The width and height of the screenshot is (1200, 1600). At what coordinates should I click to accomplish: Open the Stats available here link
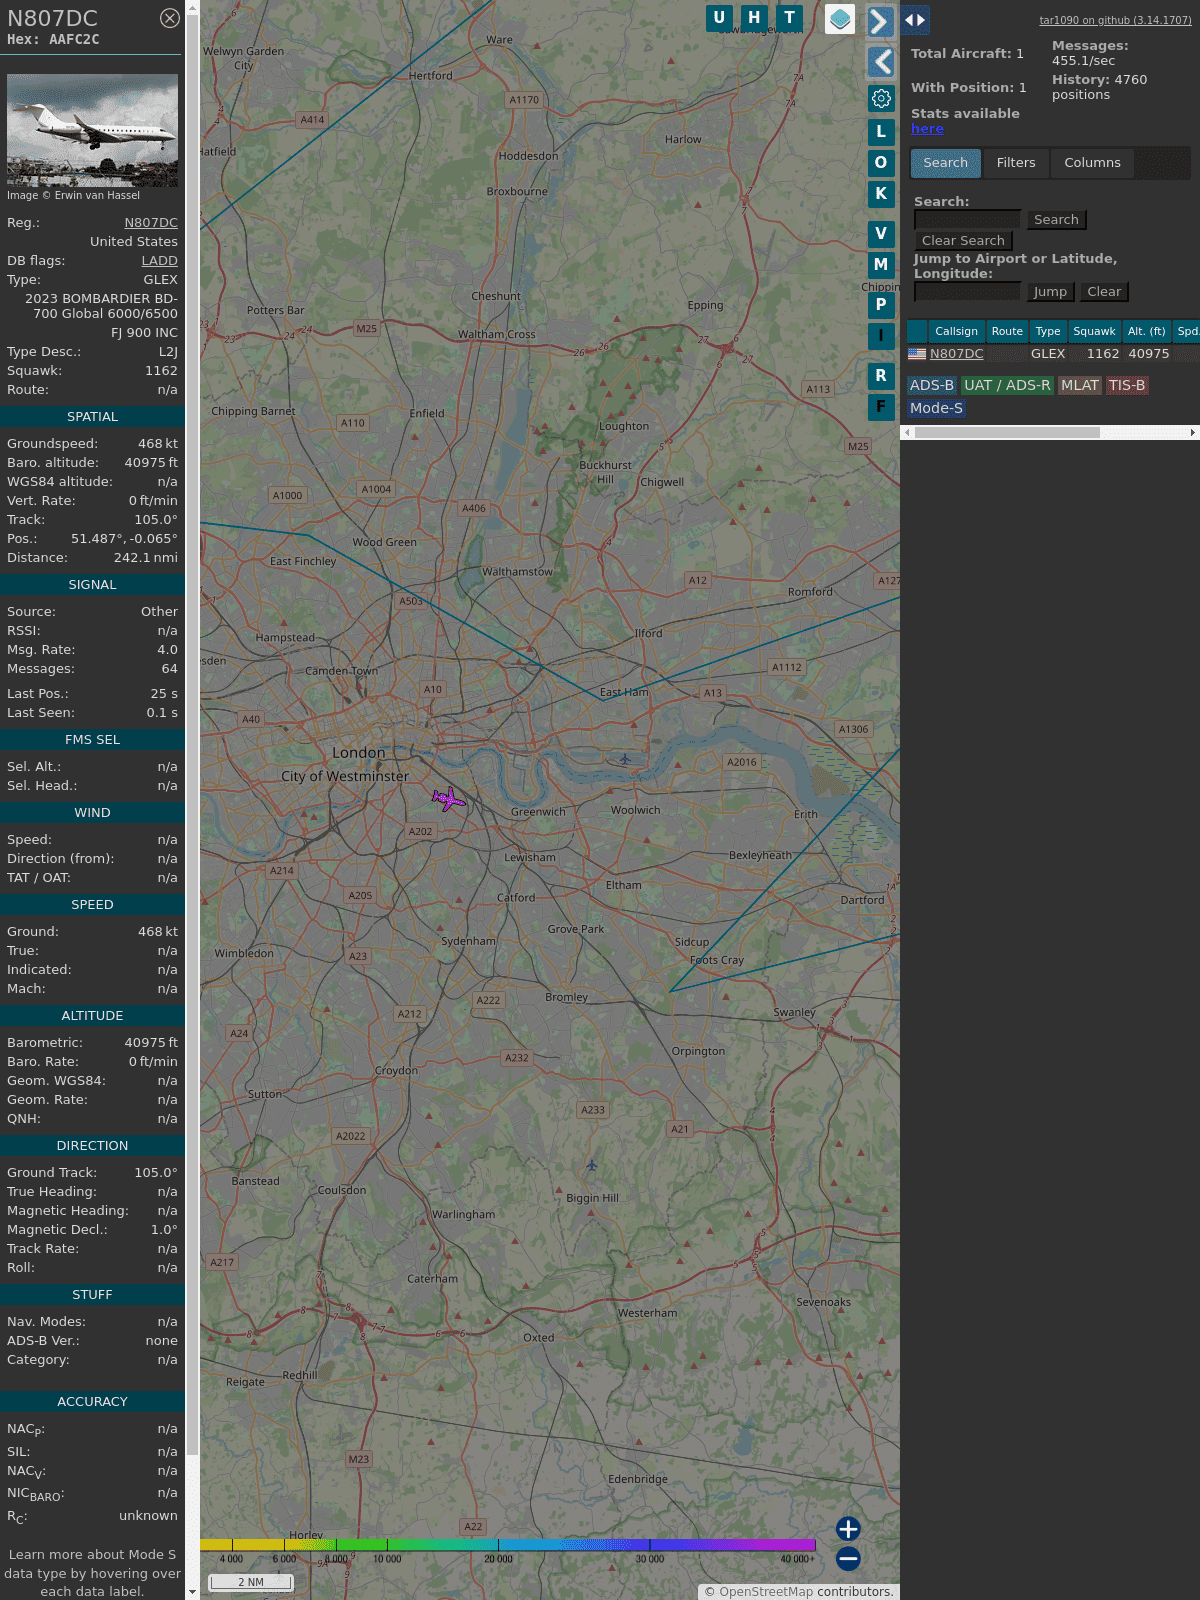click(927, 129)
